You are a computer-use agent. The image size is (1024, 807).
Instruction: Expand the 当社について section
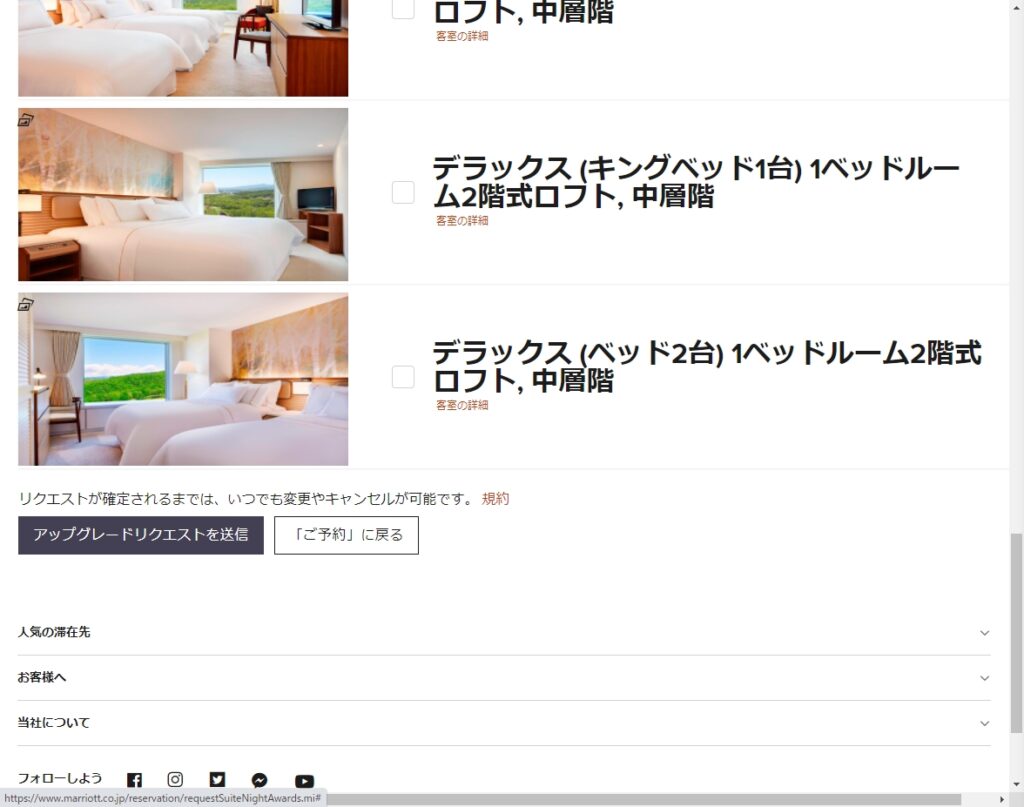504,723
